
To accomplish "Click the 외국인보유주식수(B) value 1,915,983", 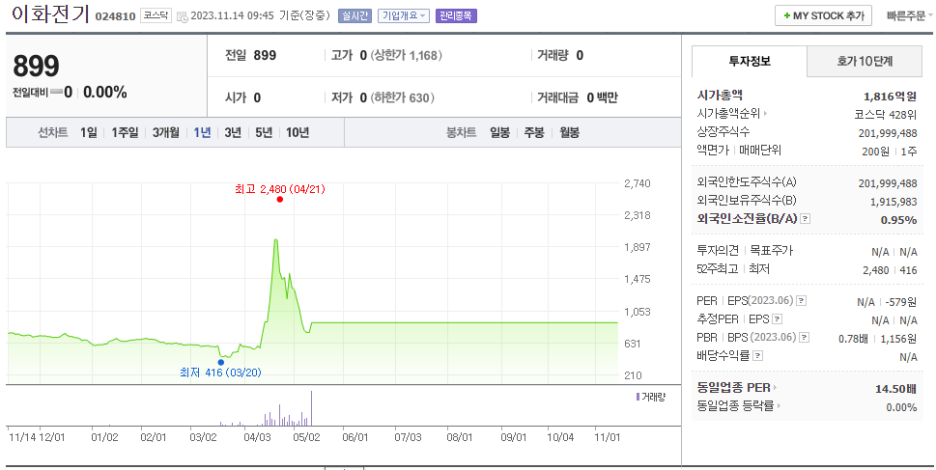I will [x=894, y=202].
